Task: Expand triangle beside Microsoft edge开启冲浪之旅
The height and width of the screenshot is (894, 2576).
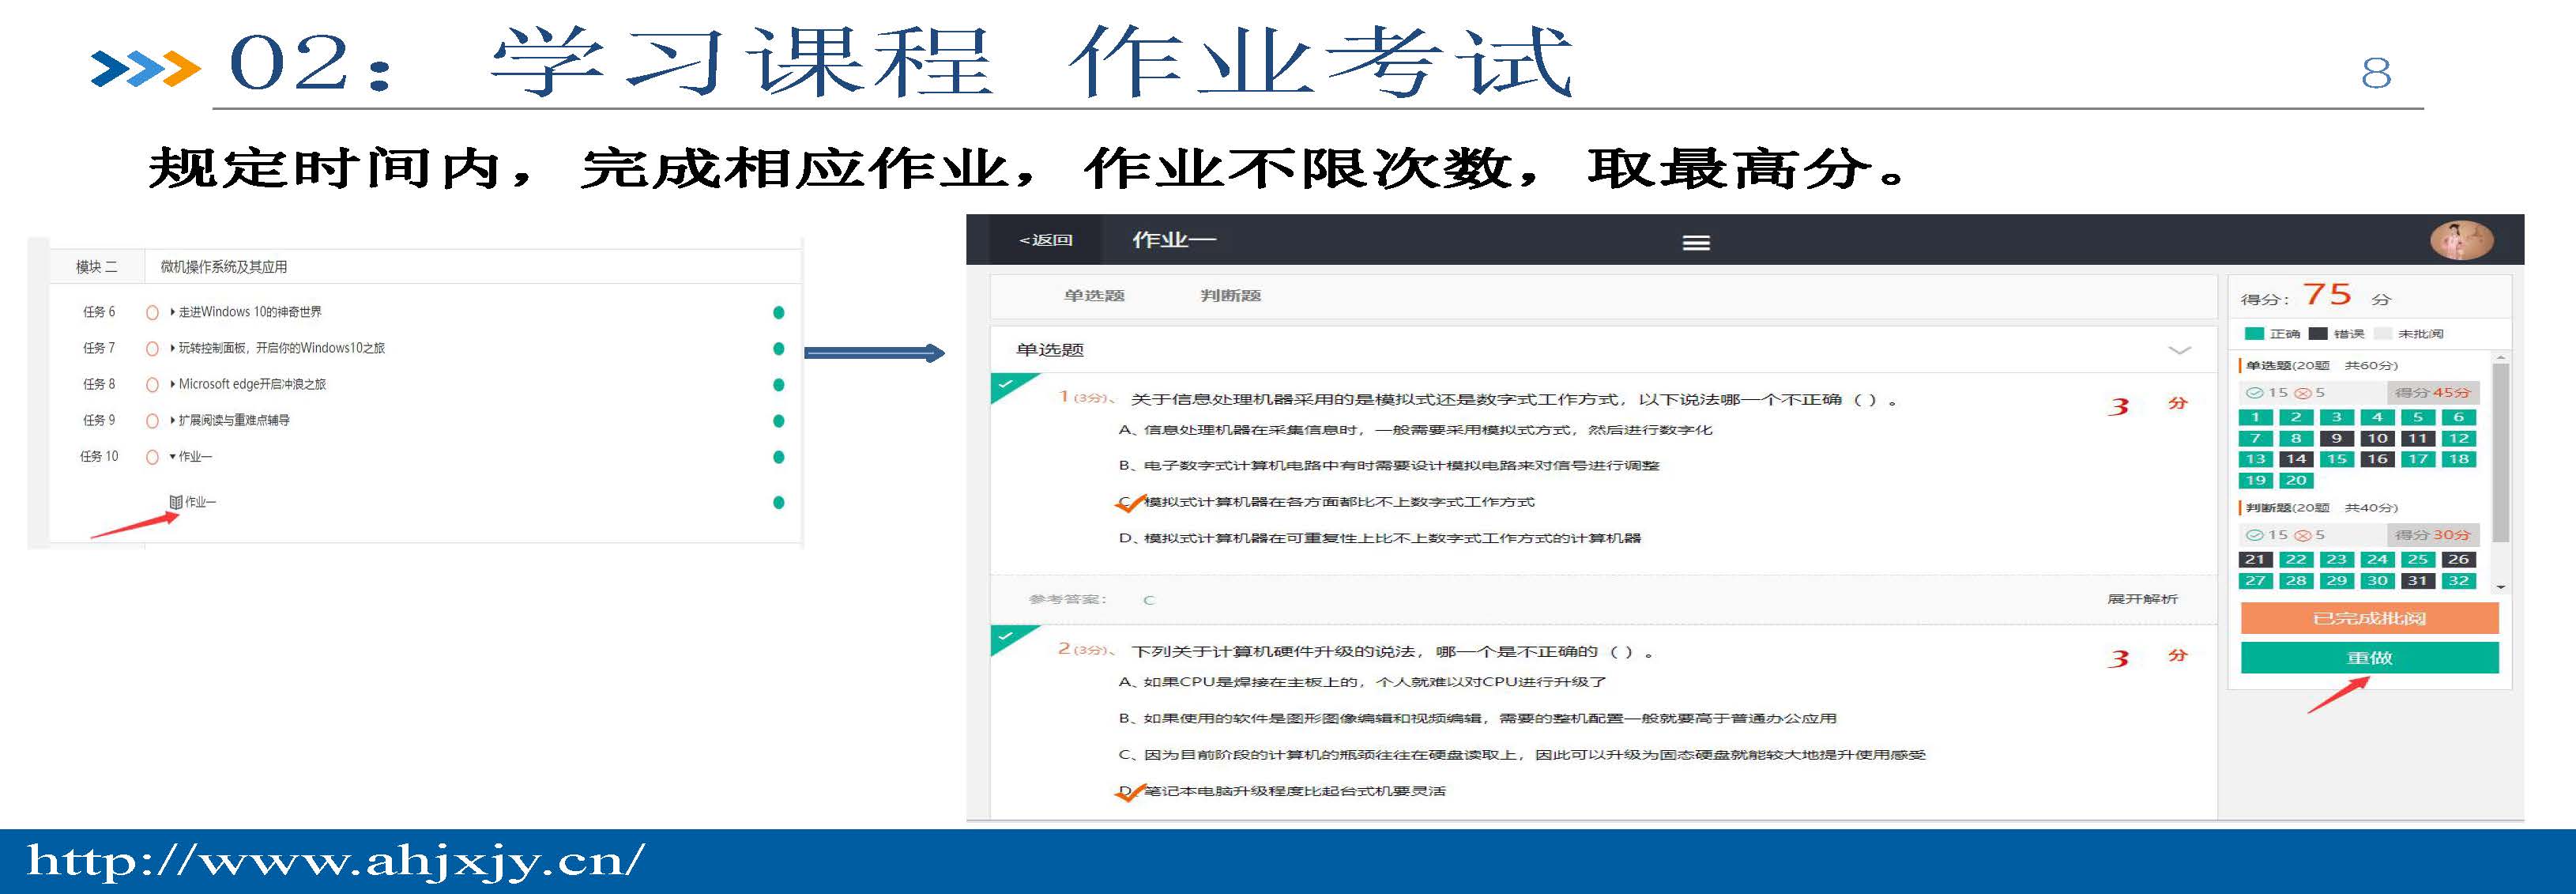Action: (173, 384)
